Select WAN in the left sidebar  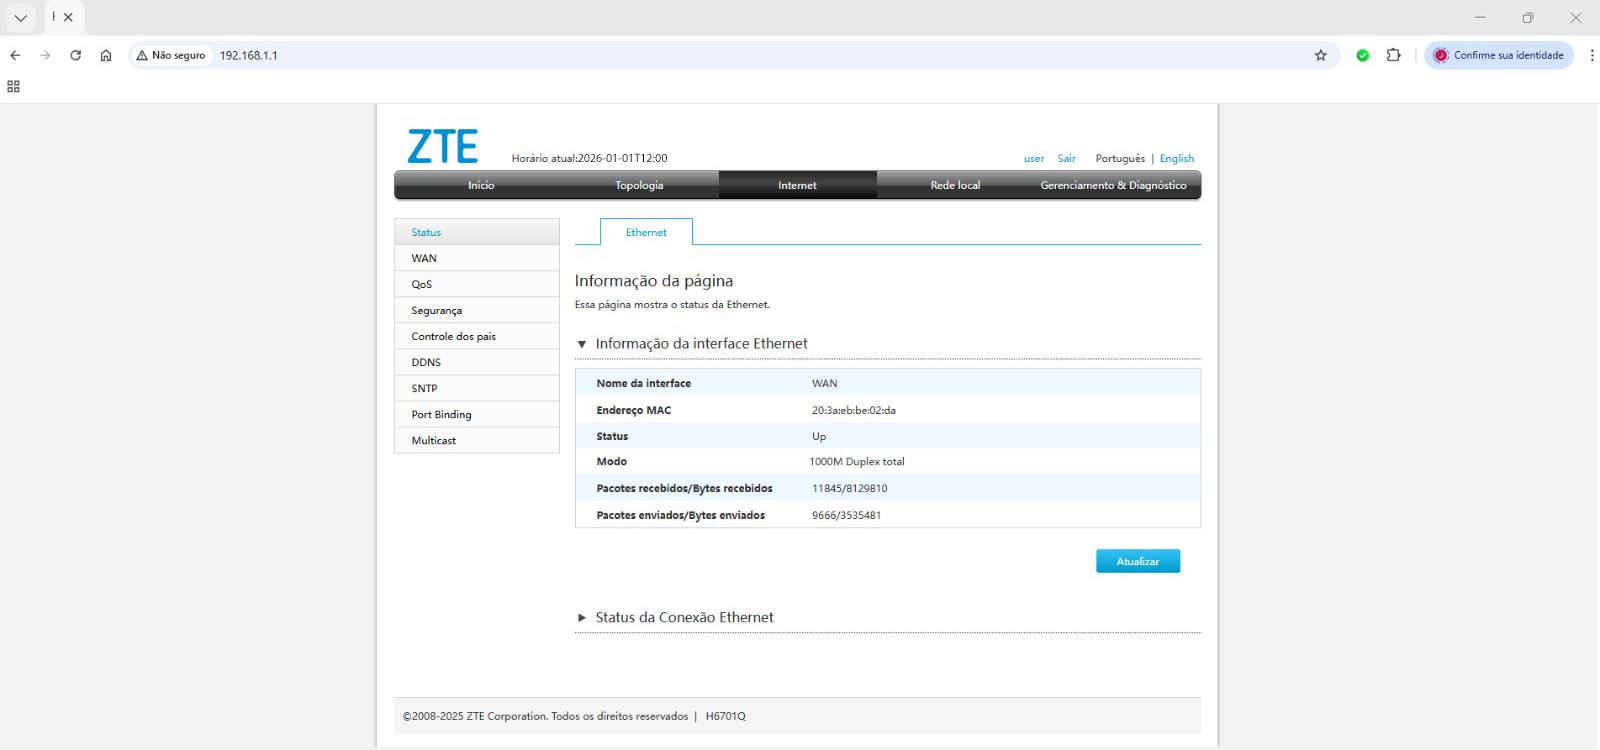[424, 258]
